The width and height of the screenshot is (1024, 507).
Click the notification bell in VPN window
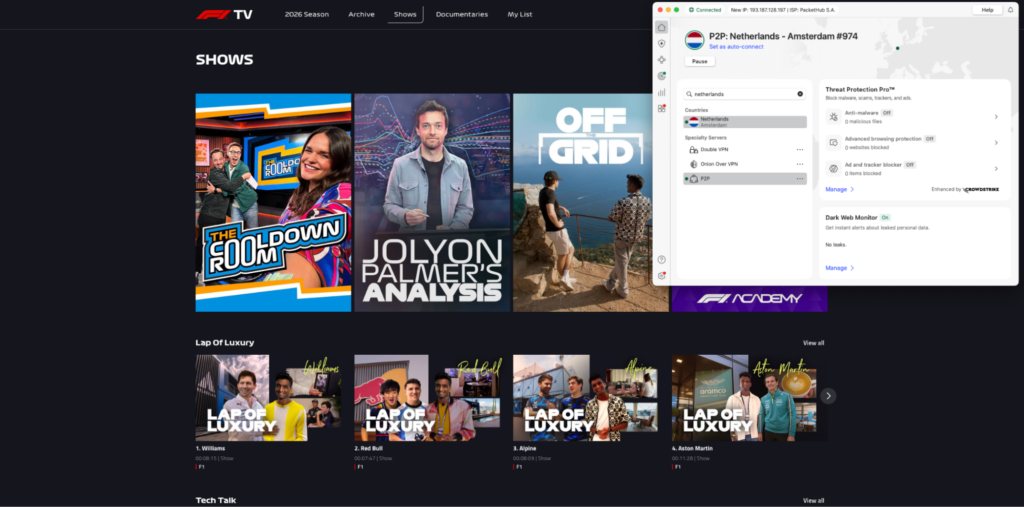tap(1011, 10)
